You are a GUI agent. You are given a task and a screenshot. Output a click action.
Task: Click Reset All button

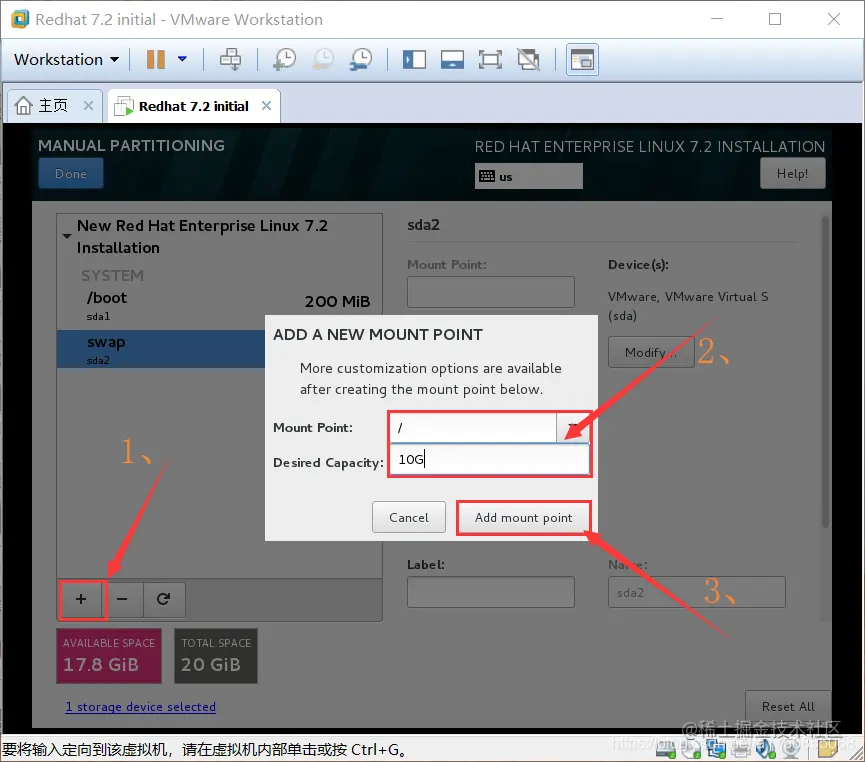pos(788,707)
